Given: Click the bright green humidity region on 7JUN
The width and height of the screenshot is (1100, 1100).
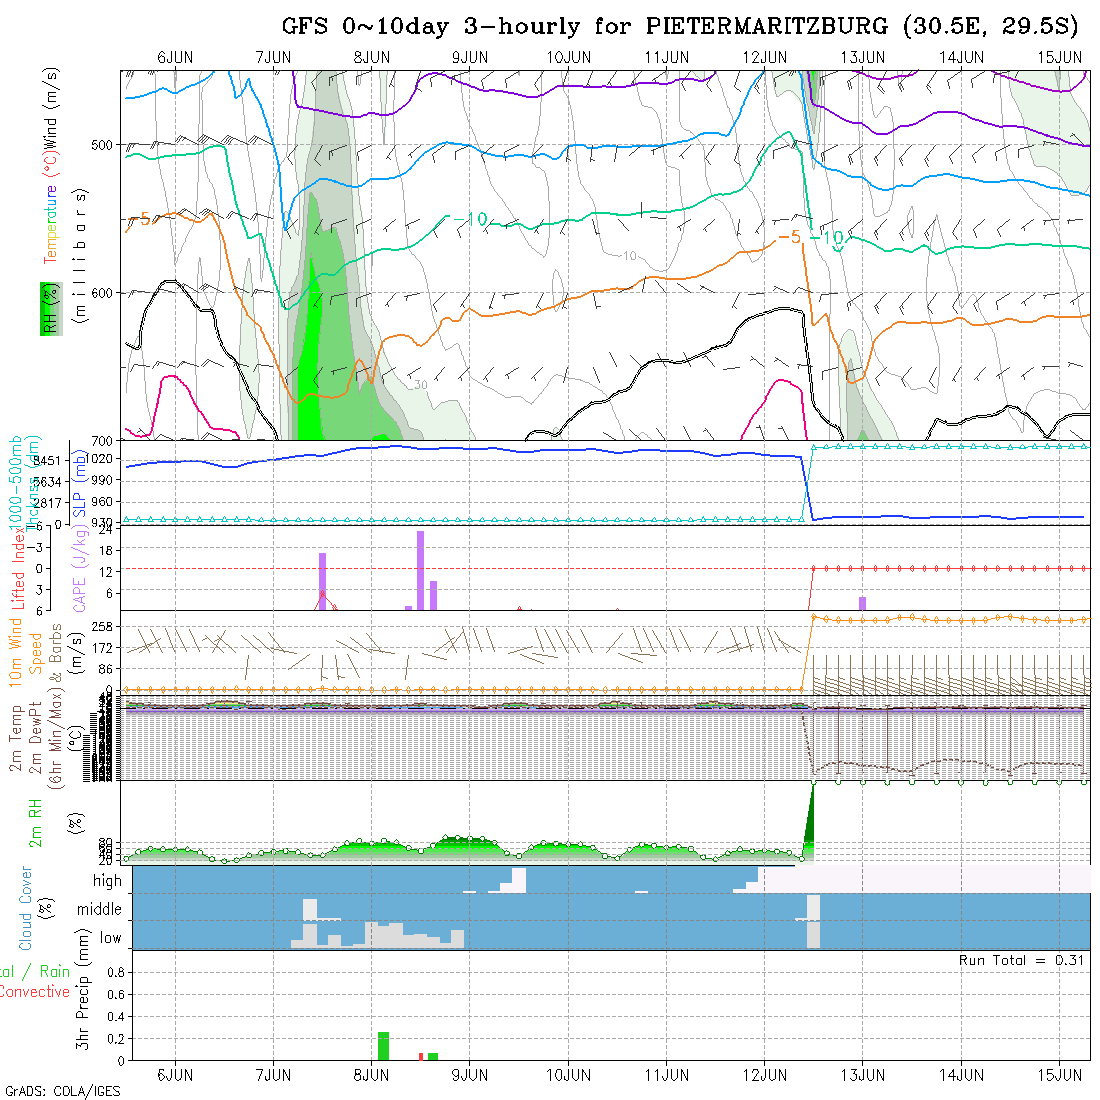Looking at the screenshot, I should tap(310, 360).
